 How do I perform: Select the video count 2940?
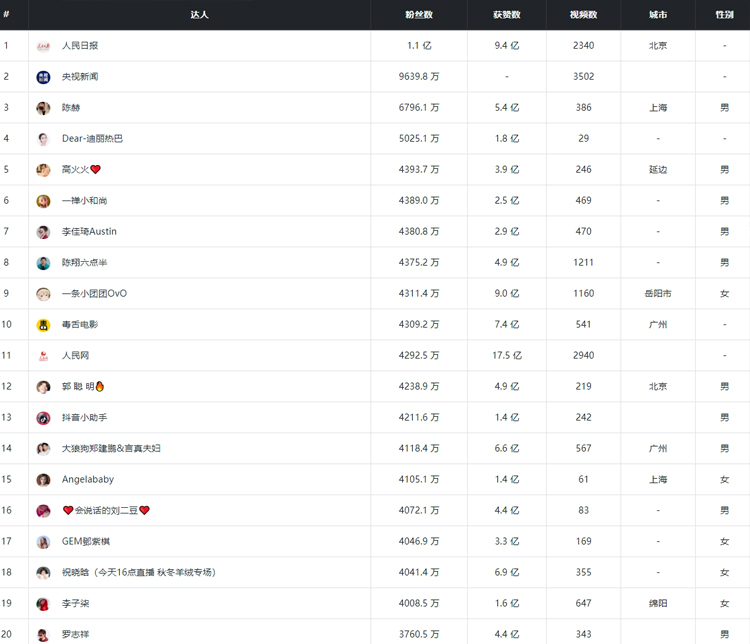(x=584, y=355)
